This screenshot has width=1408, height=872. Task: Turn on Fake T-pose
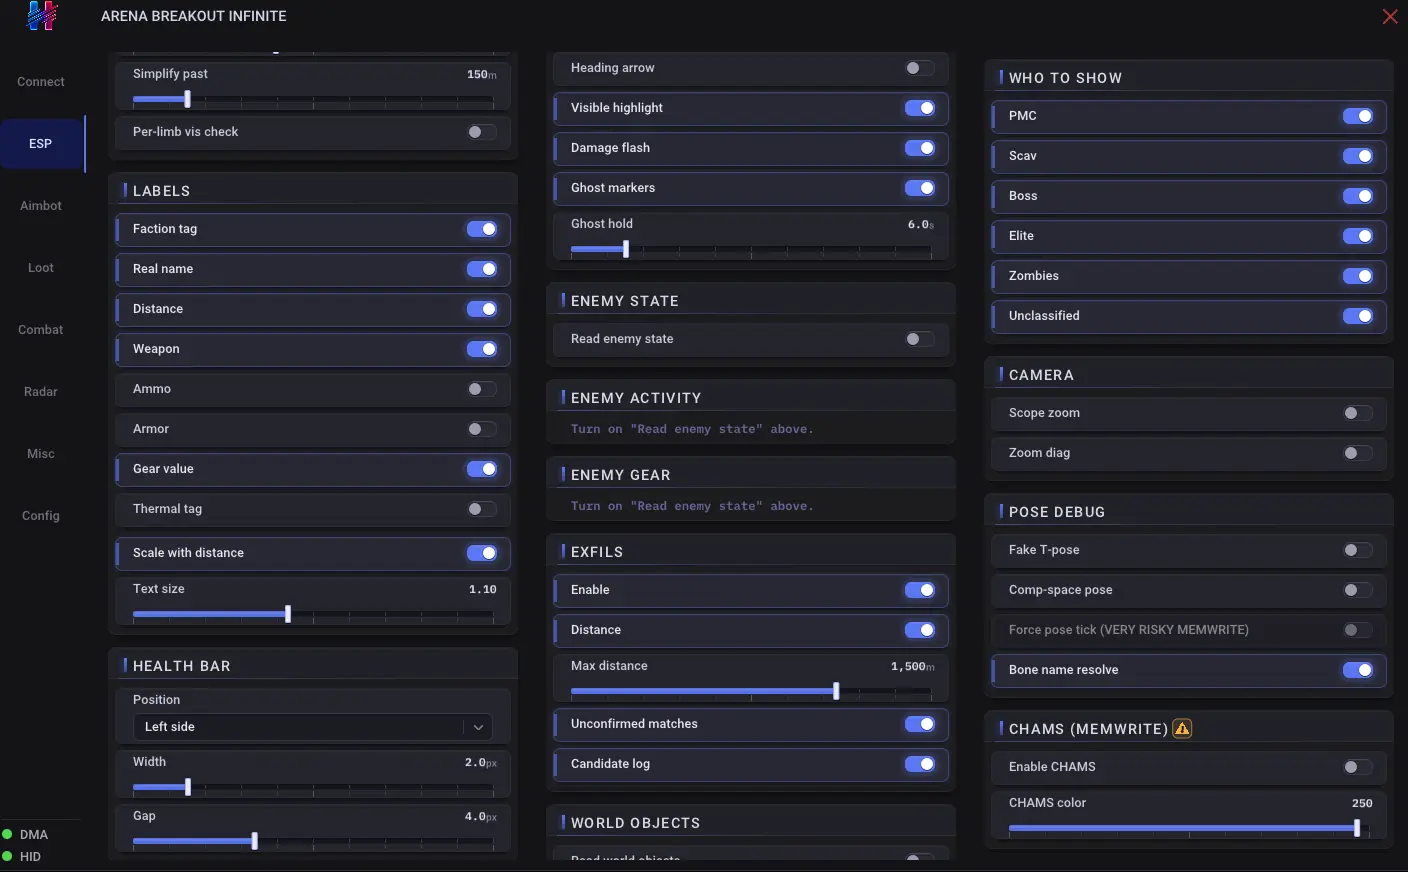1358,550
